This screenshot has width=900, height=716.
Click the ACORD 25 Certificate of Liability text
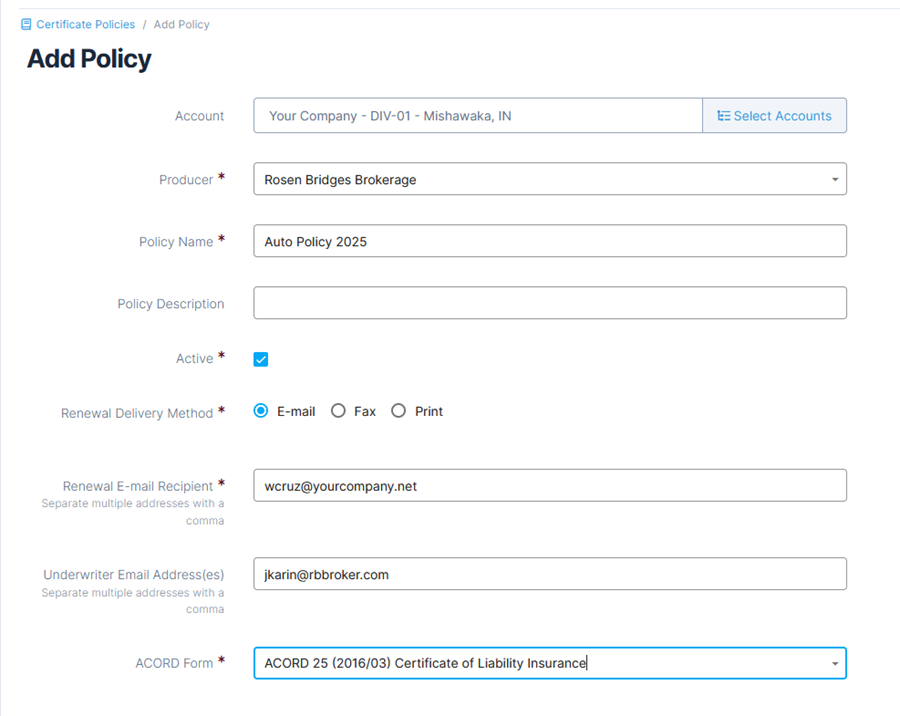click(425, 663)
